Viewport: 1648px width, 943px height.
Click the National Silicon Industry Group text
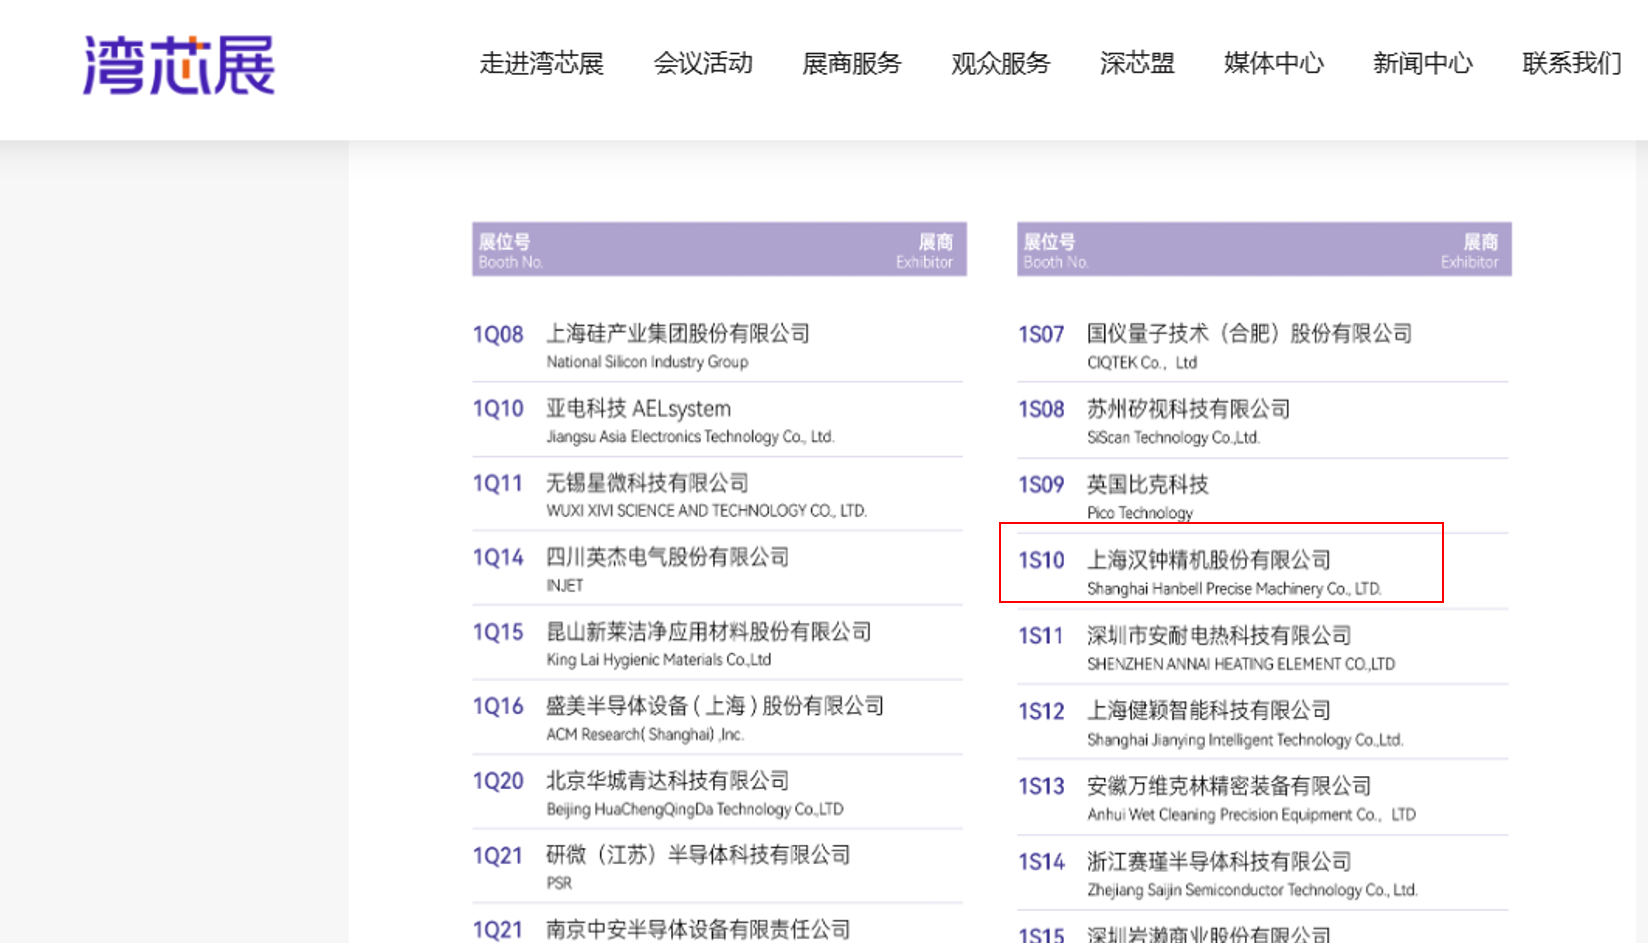coord(647,362)
